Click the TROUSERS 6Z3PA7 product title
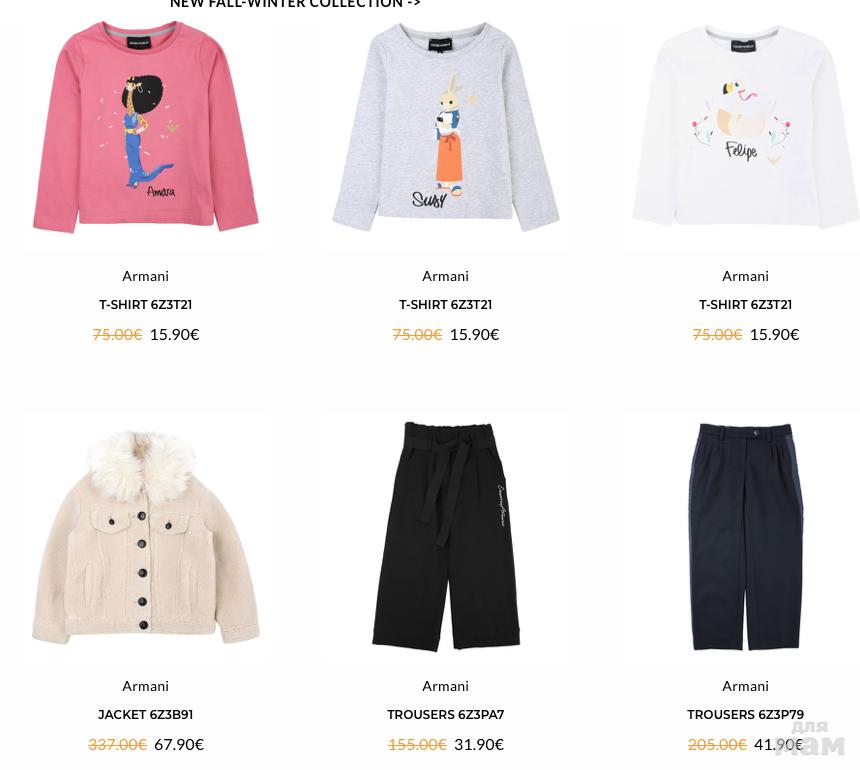This screenshot has width=860, height=770. coord(445,715)
